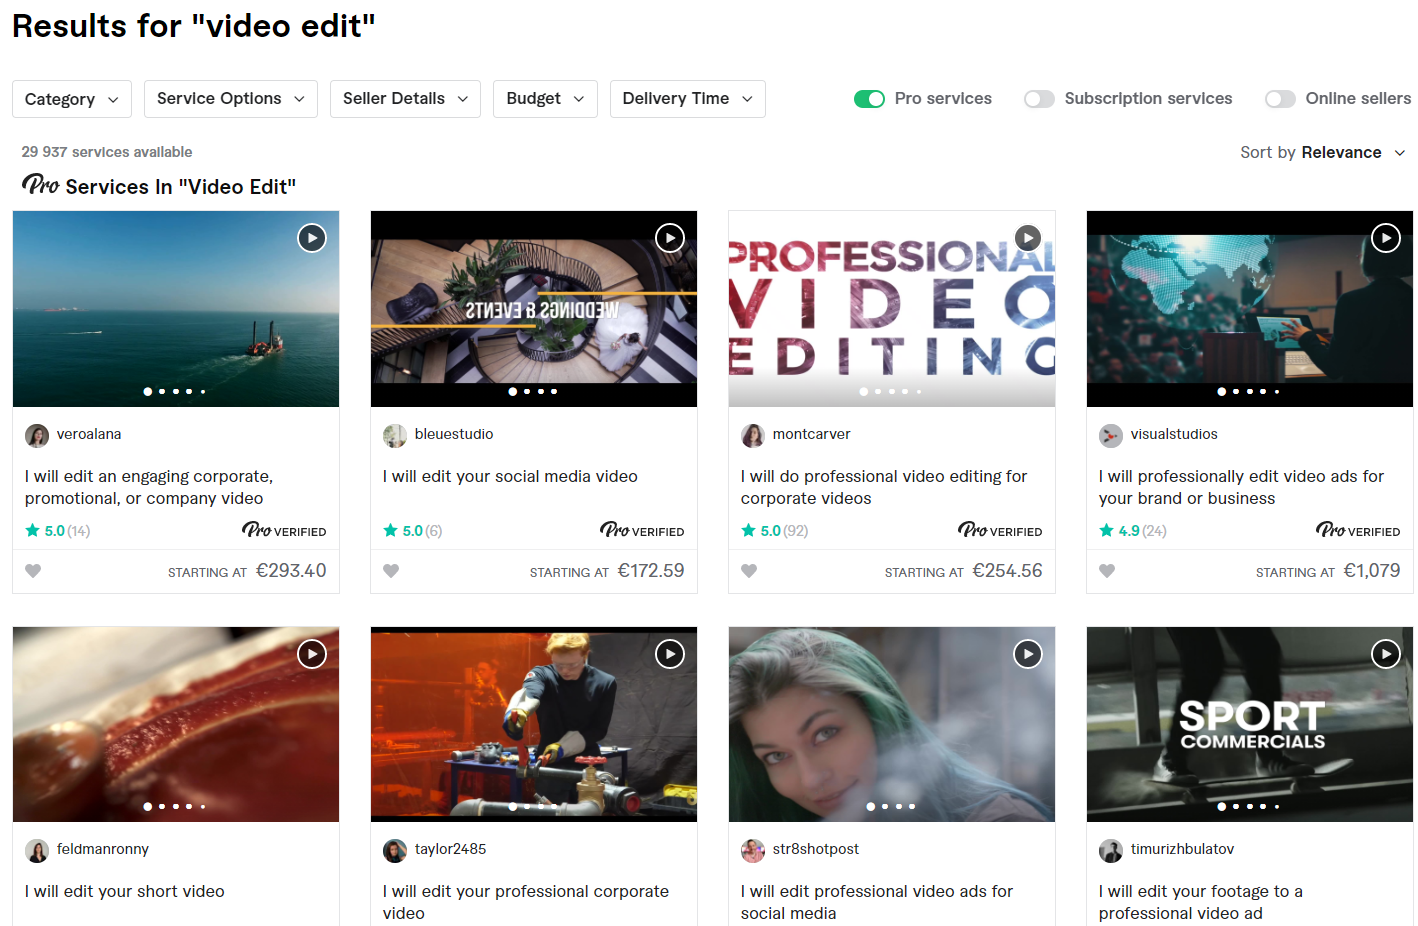Screen dimensions: 1418x926
Task: Turn on the Online sellers switch
Action: 1280,99
